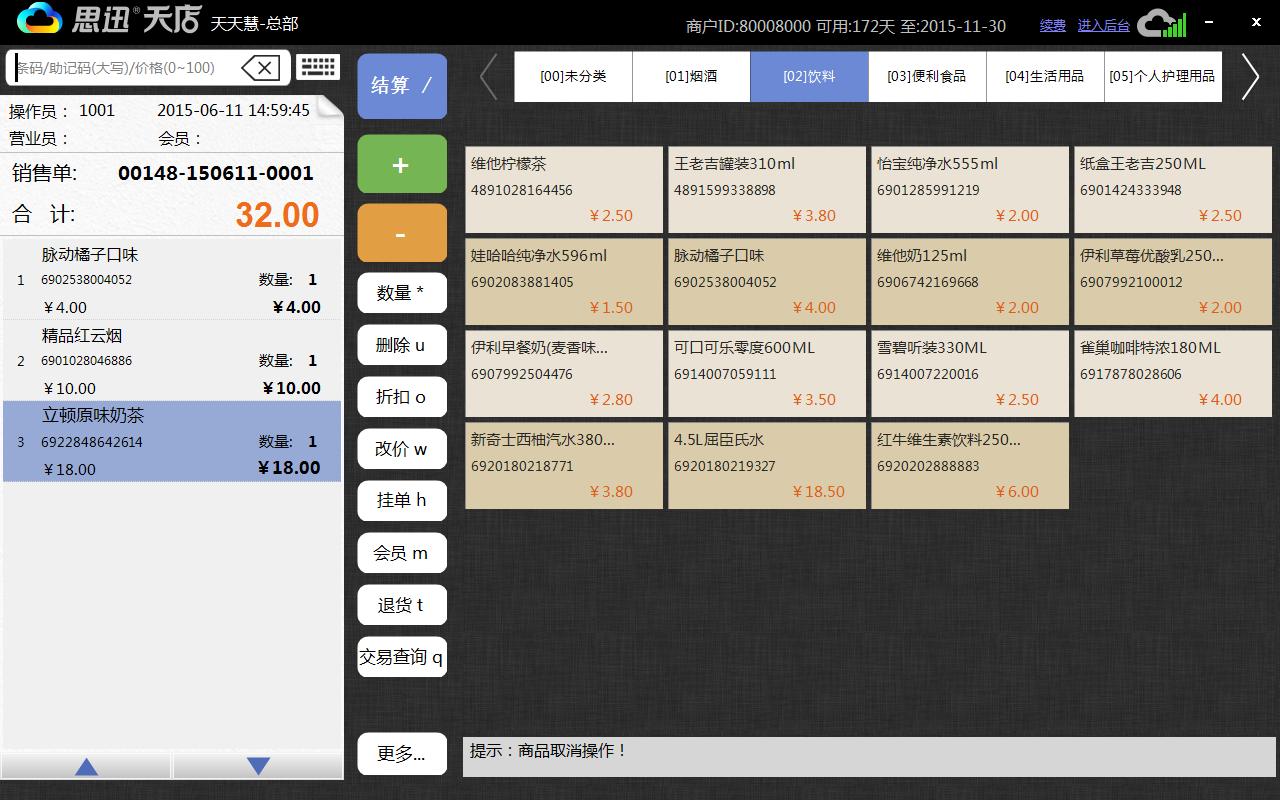The height and width of the screenshot is (800, 1280).
Task: Click the 挂单 hold-order button
Action: click(401, 500)
